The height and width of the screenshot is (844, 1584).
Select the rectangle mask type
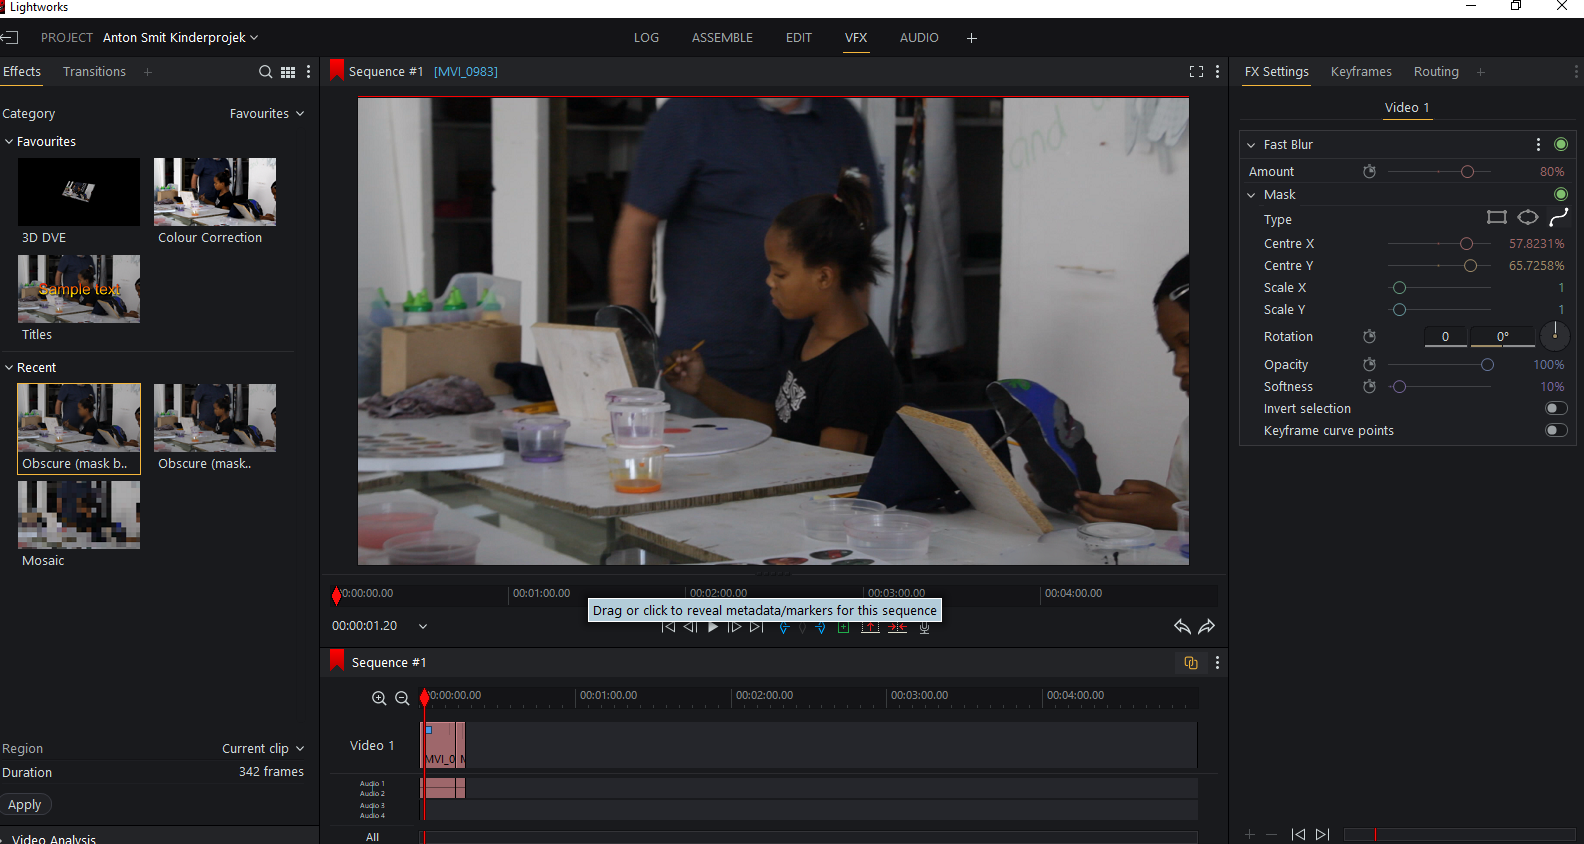pyautogui.click(x=1497, y=218)
